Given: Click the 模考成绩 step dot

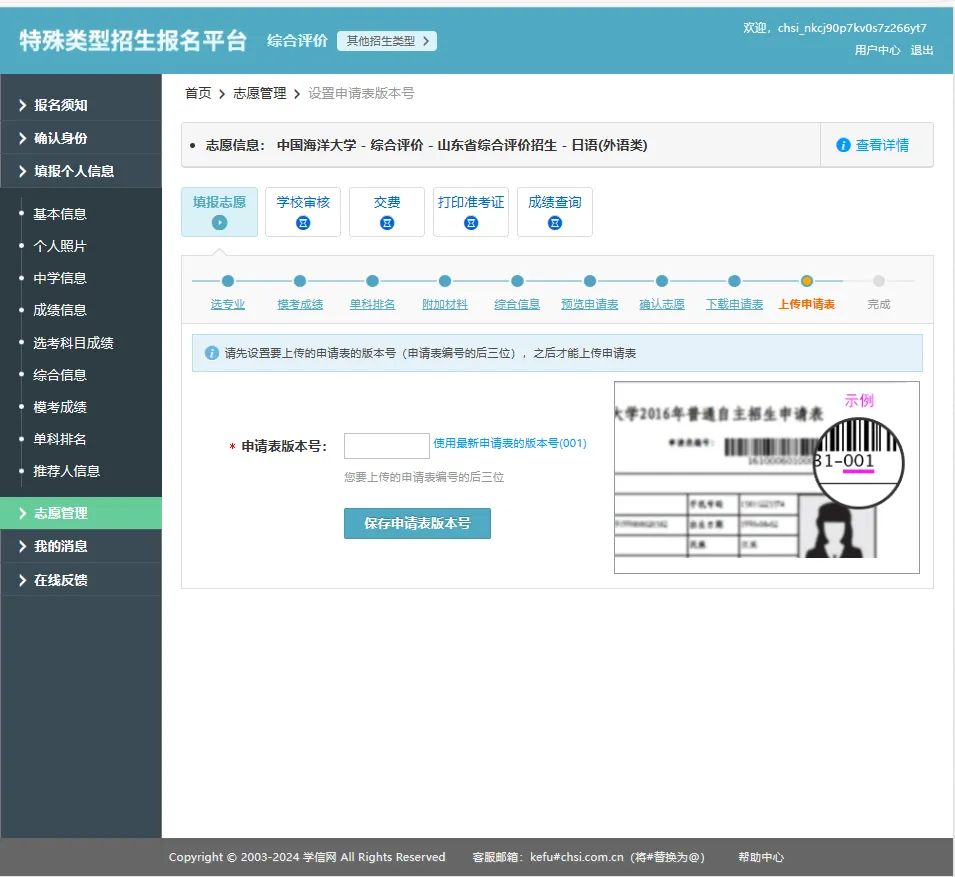Looking at the screenshot, I should coord(300,281).
